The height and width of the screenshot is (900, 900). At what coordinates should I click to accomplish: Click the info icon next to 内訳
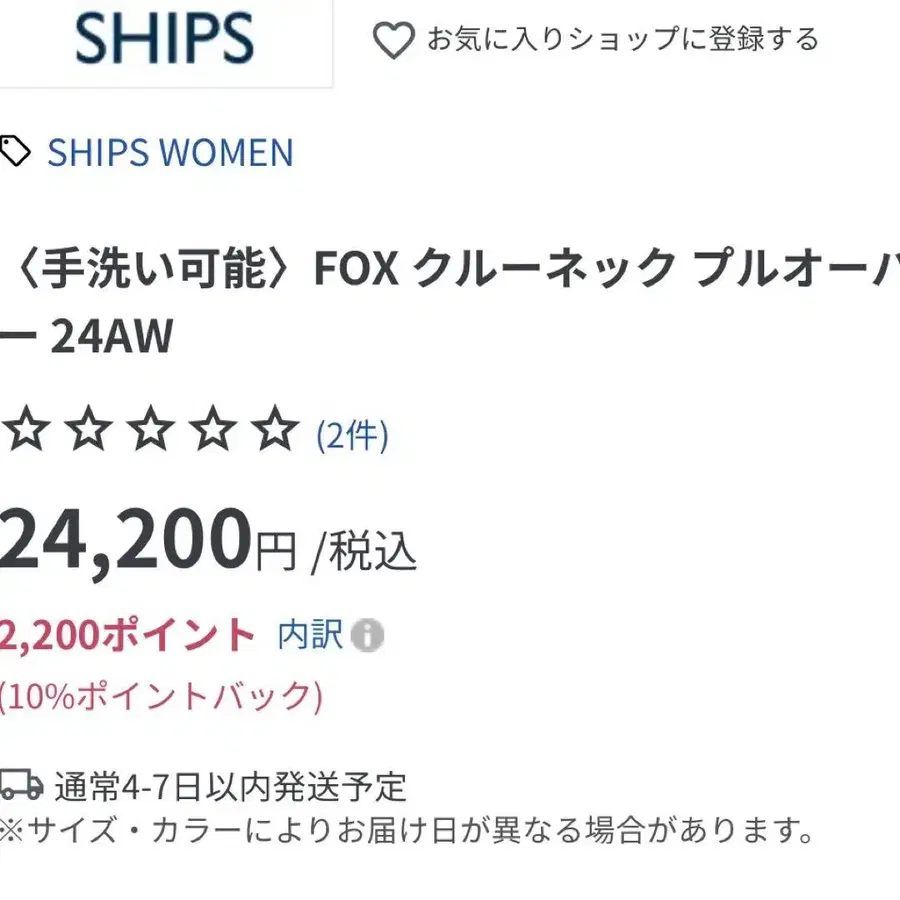(367, 635)
